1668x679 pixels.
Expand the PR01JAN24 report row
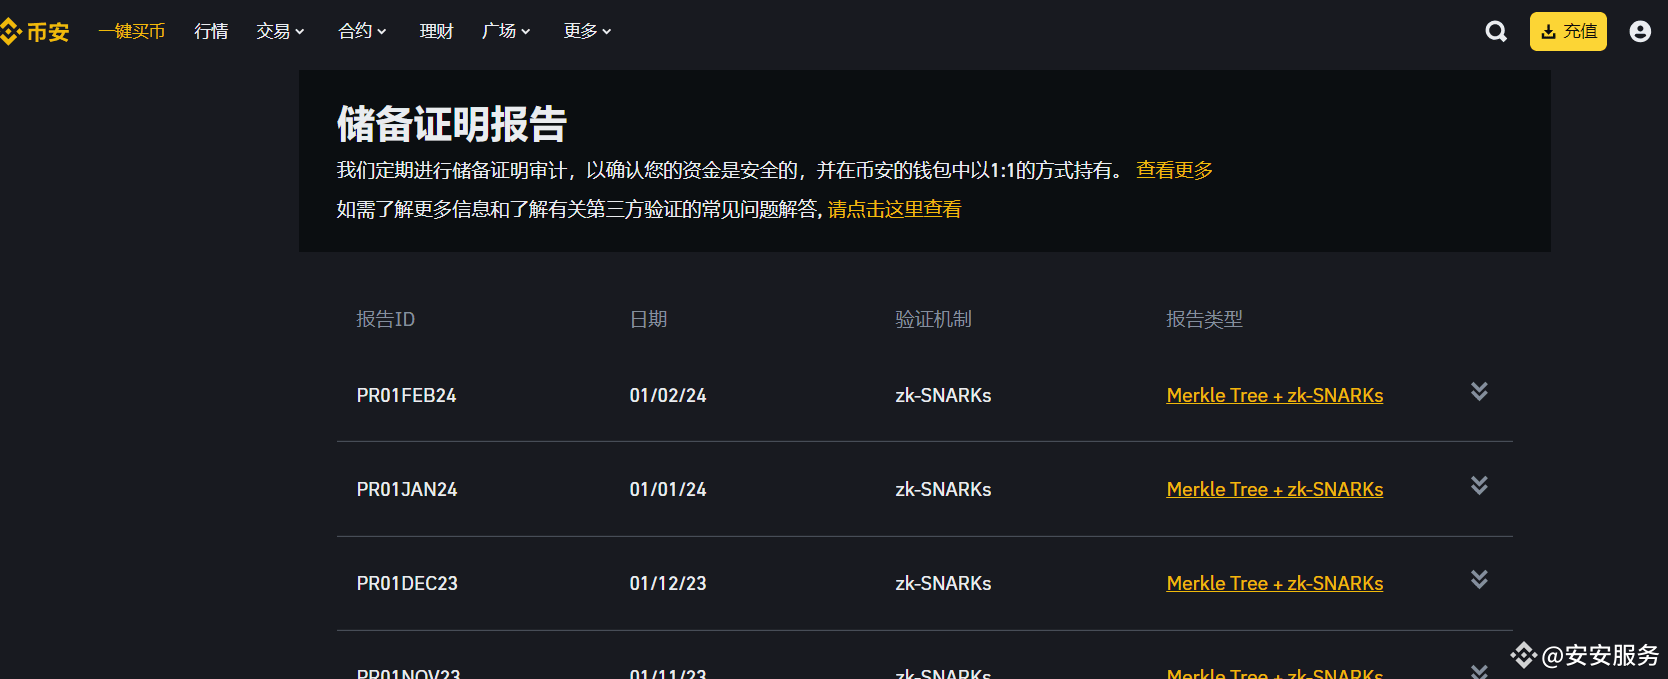coord(1479,486)
